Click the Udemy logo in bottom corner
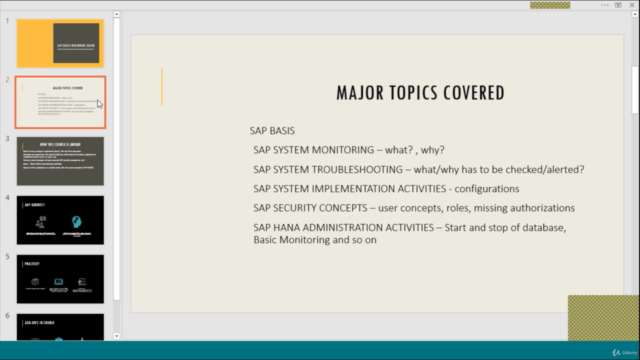The image size is (640, 360). (x=624, y=352)
